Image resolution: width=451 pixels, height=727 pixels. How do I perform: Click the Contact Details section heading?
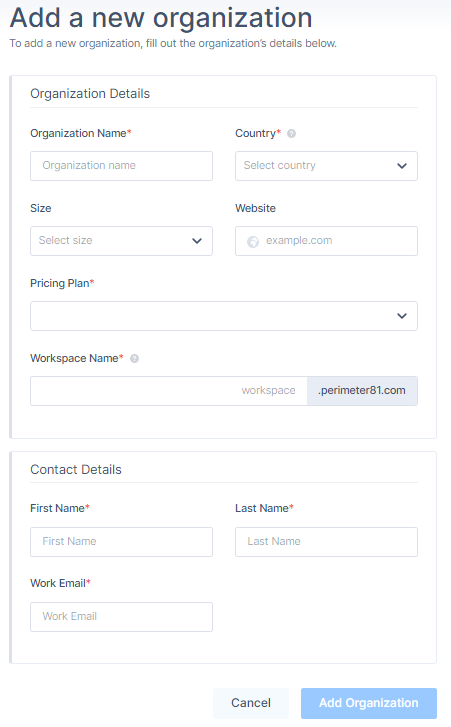(76, 470)
